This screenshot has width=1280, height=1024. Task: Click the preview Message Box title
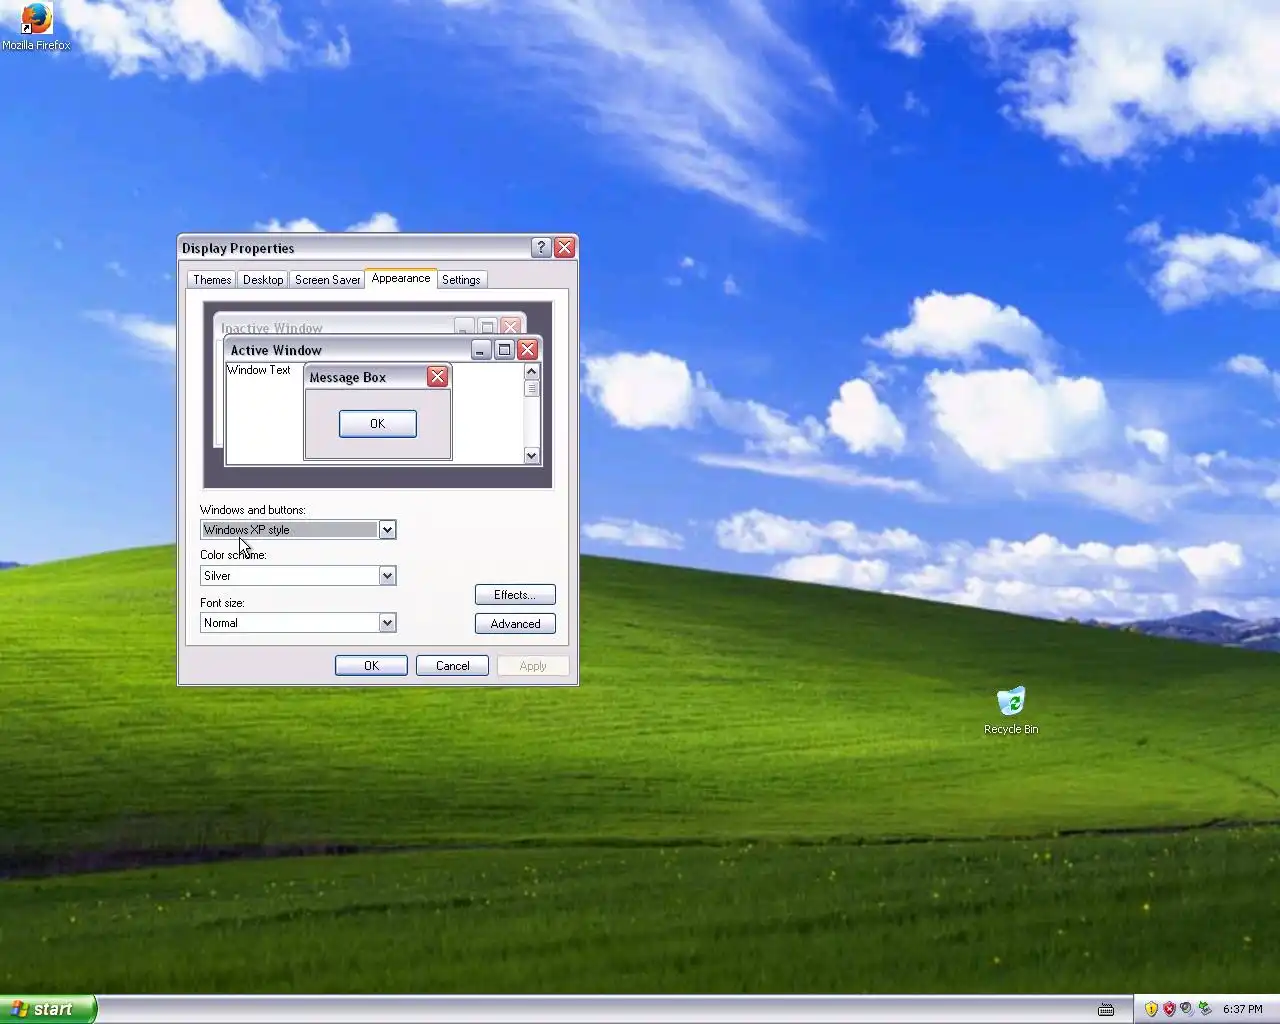coord(347,377)
